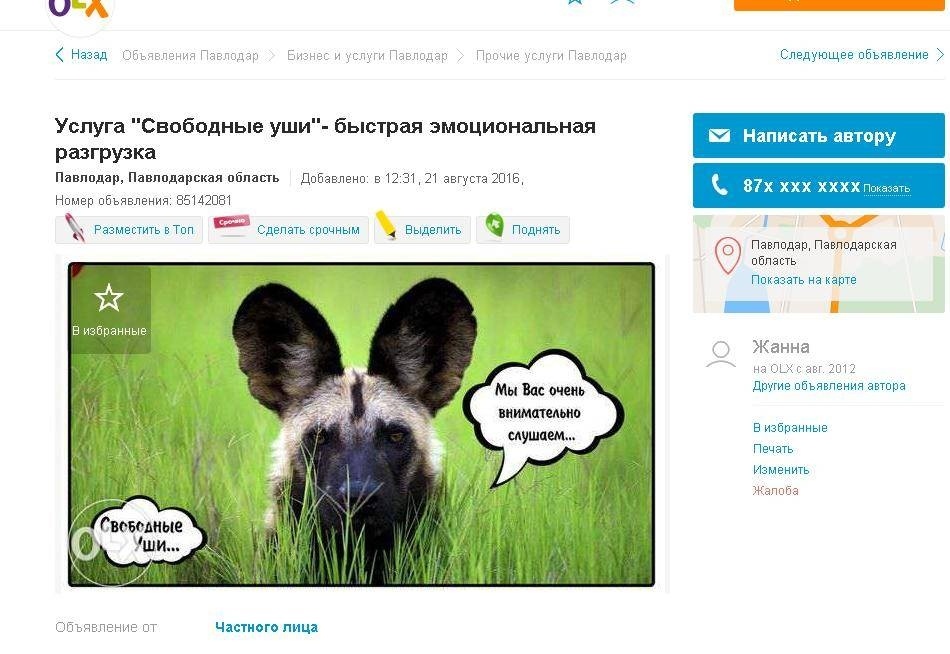The width and height of the screenshot is (950, 654).
Task: Click the Жалоба link
Action: (x=776, y=490)
